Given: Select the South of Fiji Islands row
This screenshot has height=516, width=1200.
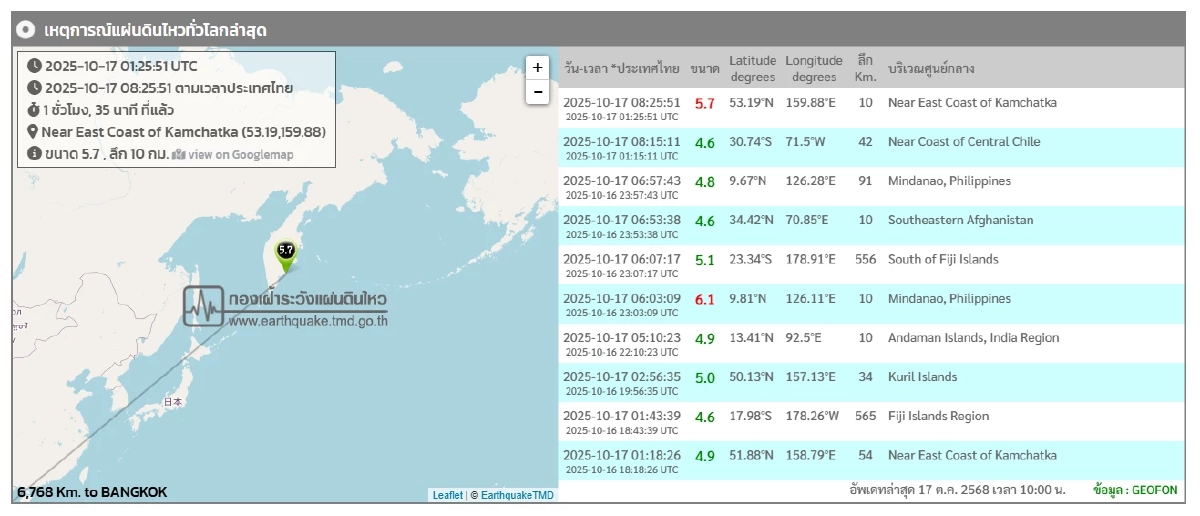Looking at the screenshot, I should [x=868, y=264].
